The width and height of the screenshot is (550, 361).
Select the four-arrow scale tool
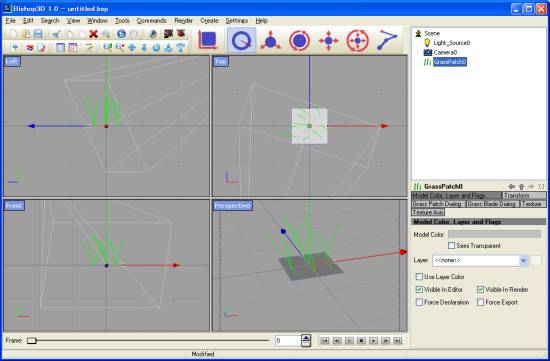[328, 40]
